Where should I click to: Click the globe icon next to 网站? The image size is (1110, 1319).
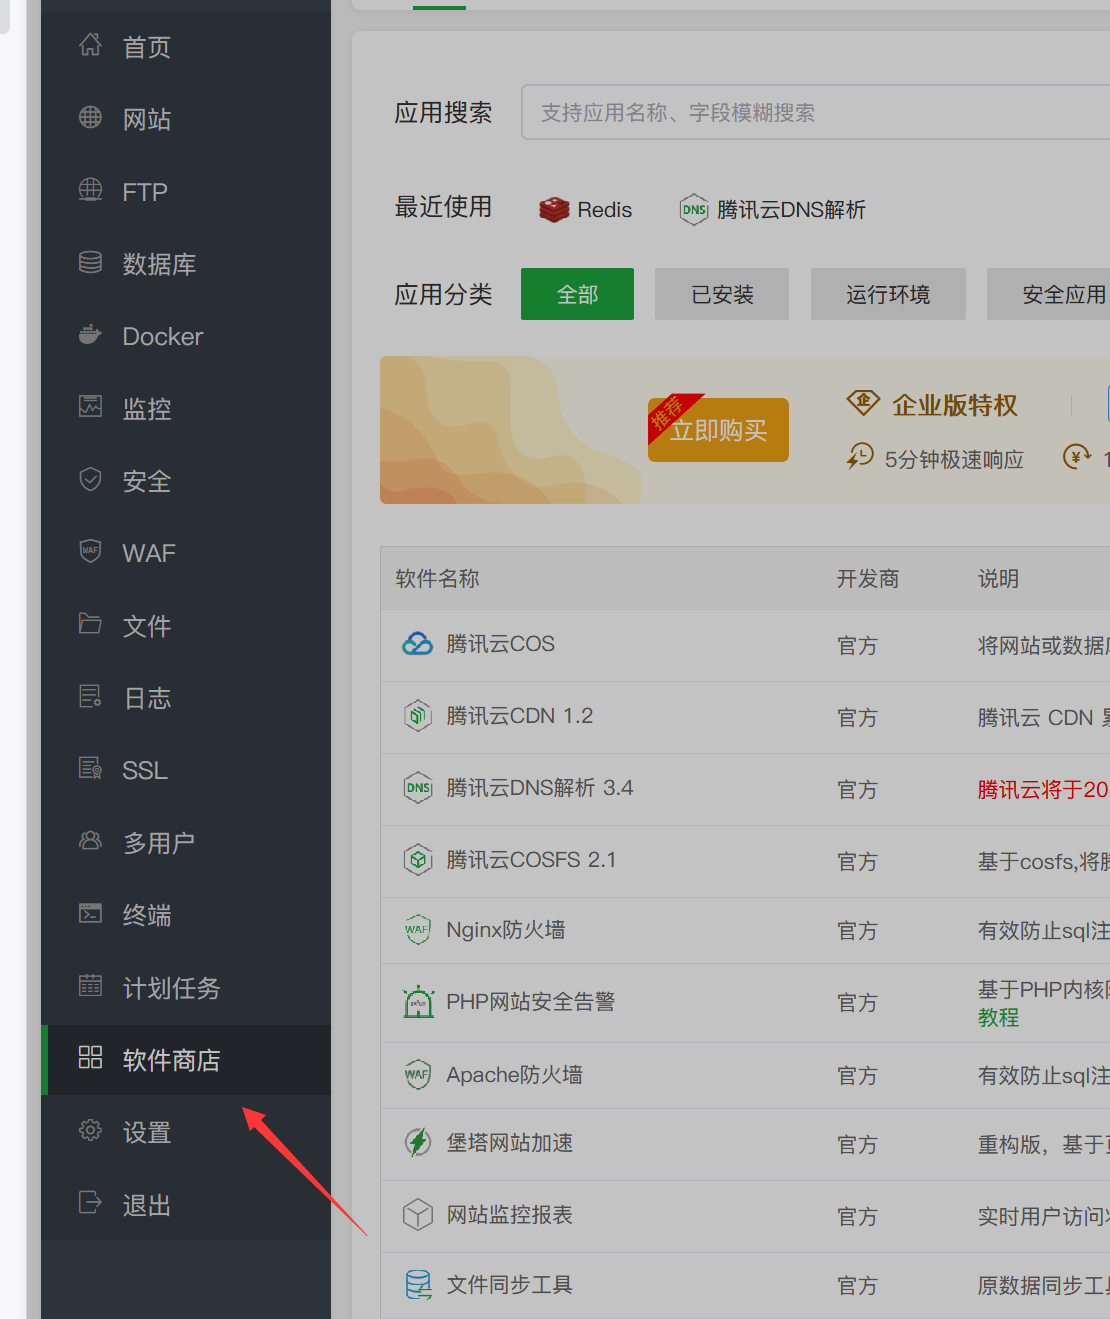point(90,118)
